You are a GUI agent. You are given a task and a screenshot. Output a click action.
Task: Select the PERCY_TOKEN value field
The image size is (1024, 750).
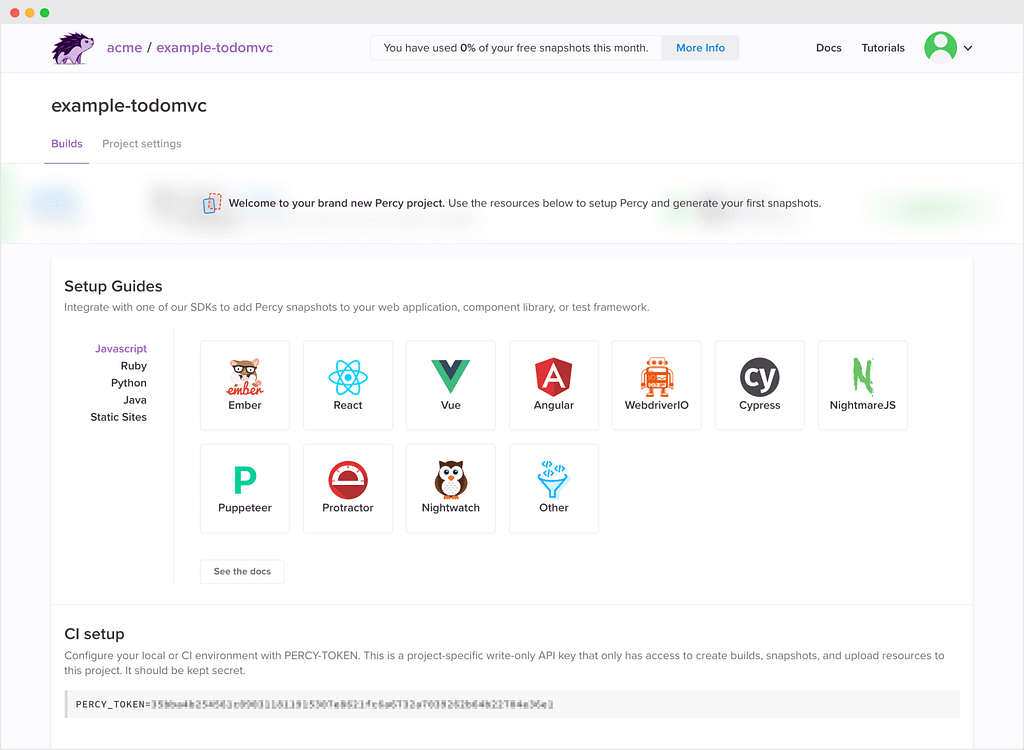pyautogui.click(x=513, y=704)
